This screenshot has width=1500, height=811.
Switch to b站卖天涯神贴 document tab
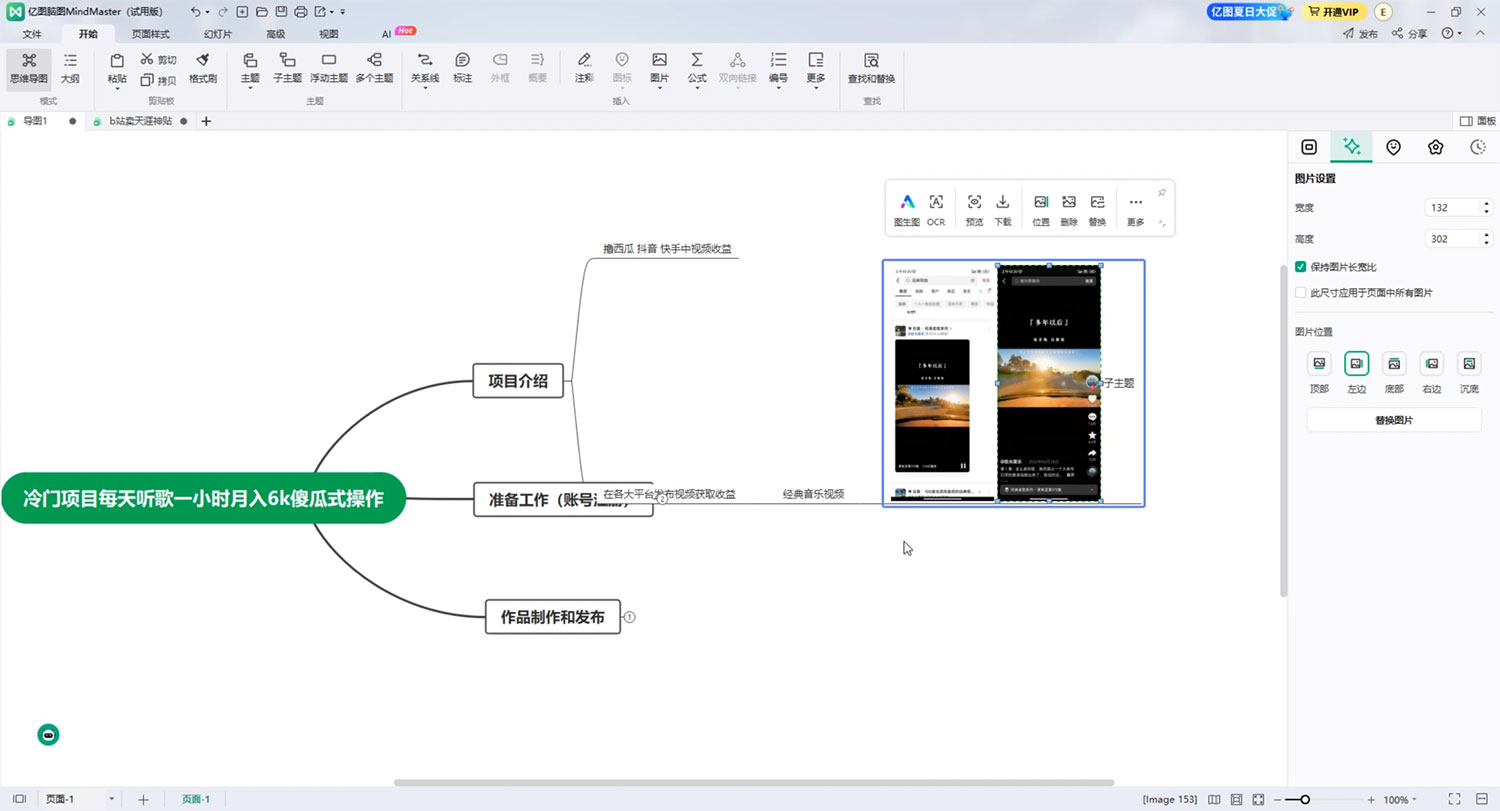[x=140, y=121]
